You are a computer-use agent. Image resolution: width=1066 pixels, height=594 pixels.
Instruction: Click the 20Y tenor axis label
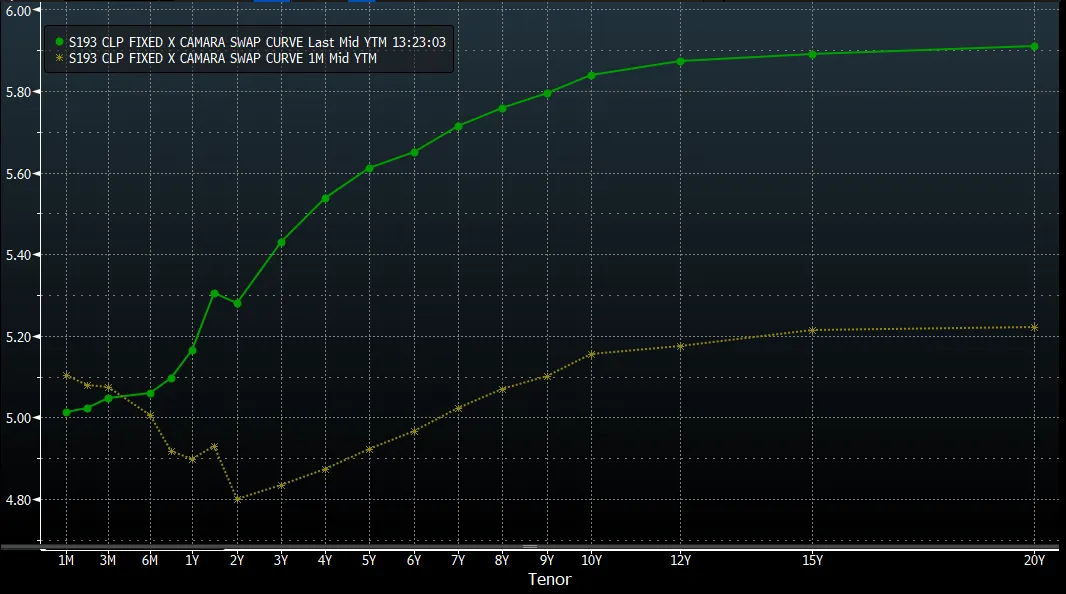[x=1034, y=561]
